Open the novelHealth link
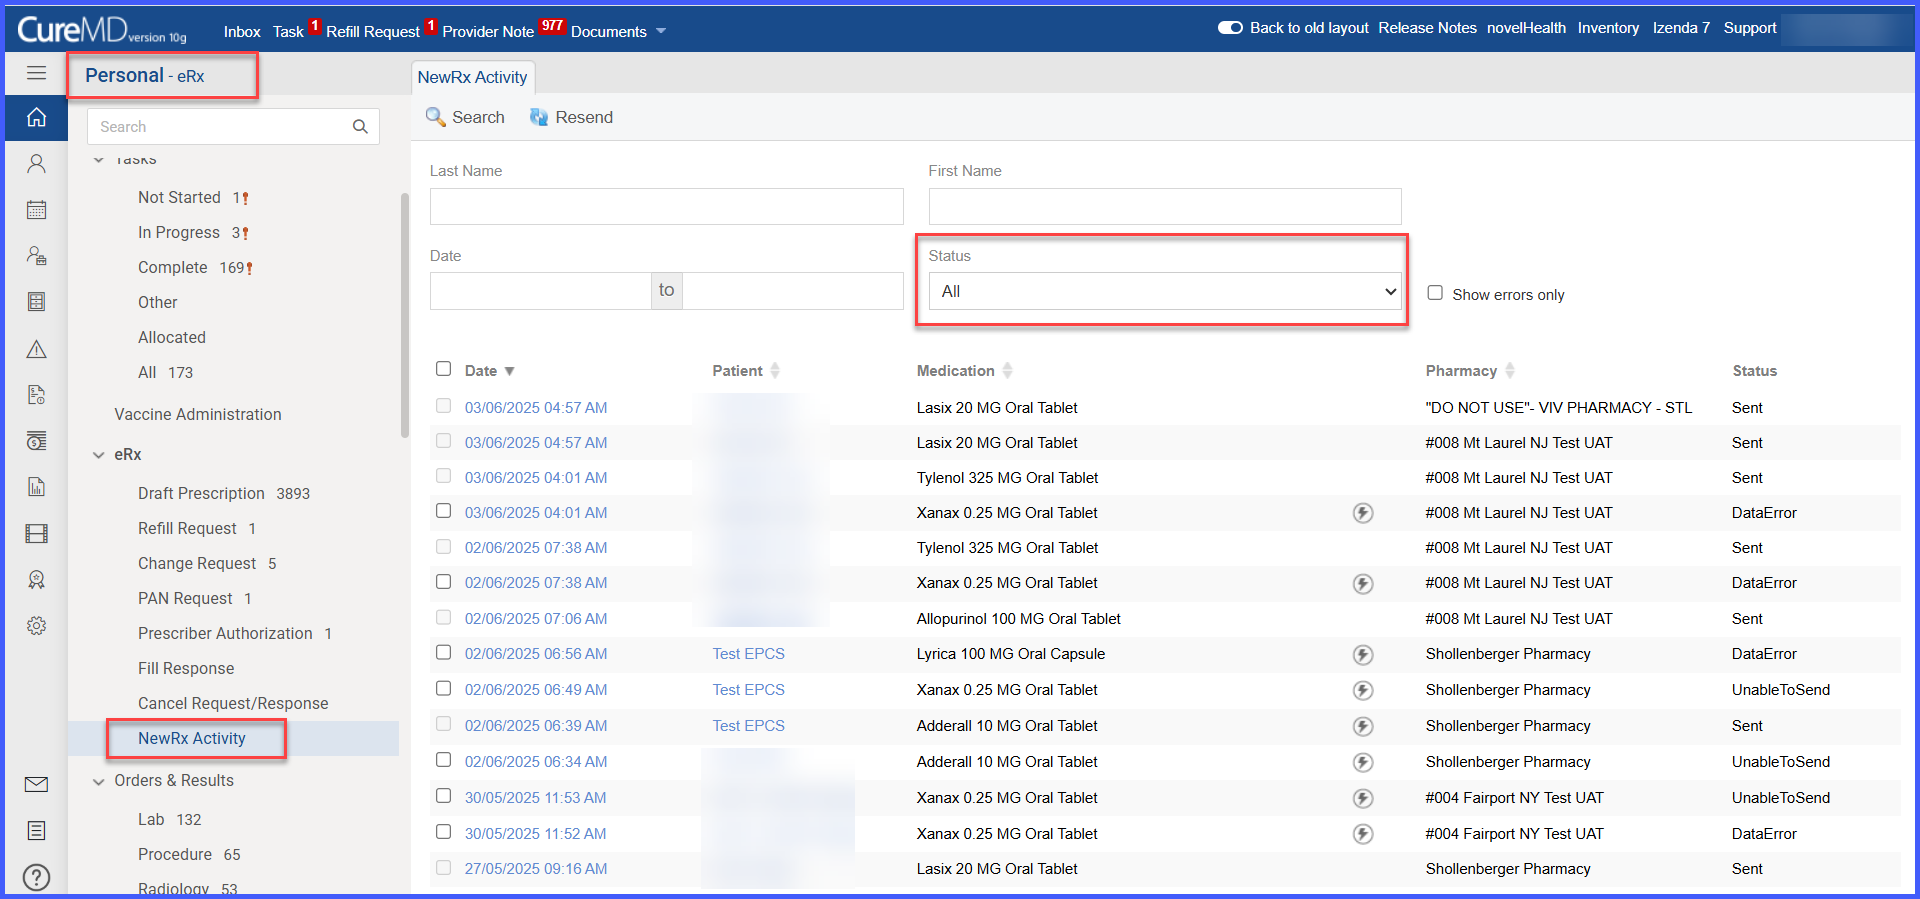1920x899 pixels. (1526, 28)
